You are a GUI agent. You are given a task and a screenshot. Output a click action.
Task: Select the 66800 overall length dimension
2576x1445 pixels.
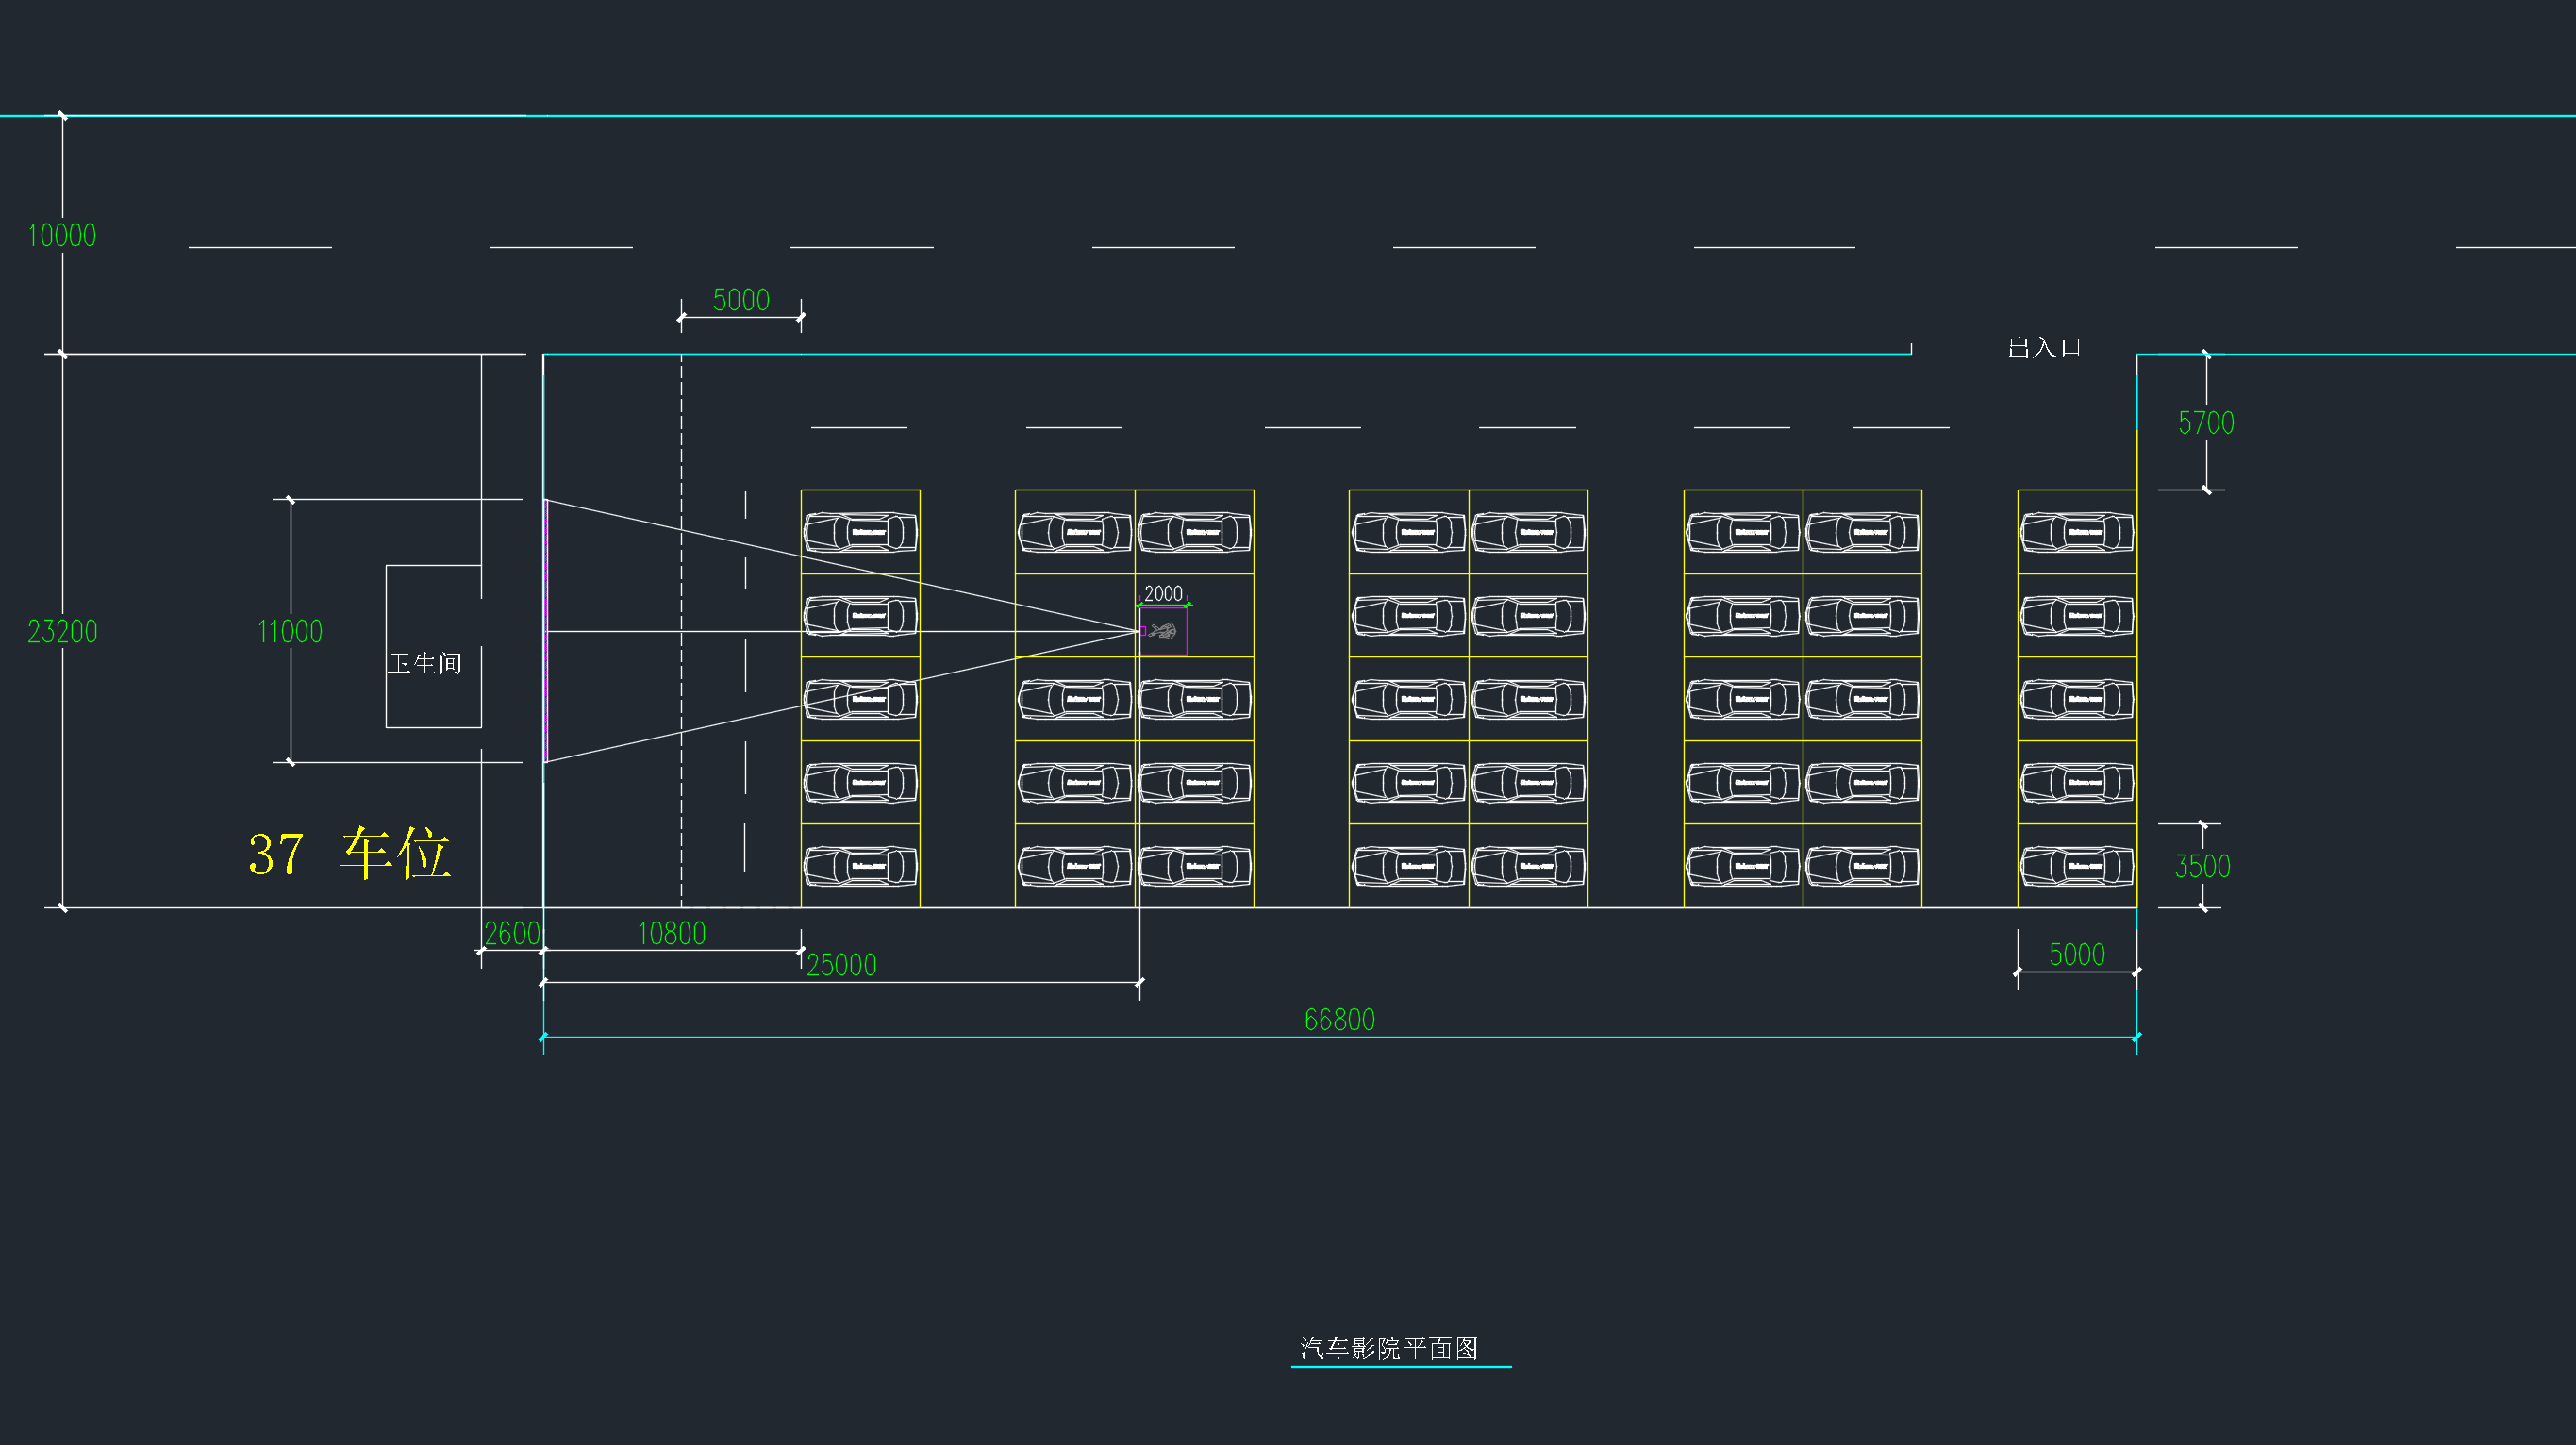(1340, 1020)
